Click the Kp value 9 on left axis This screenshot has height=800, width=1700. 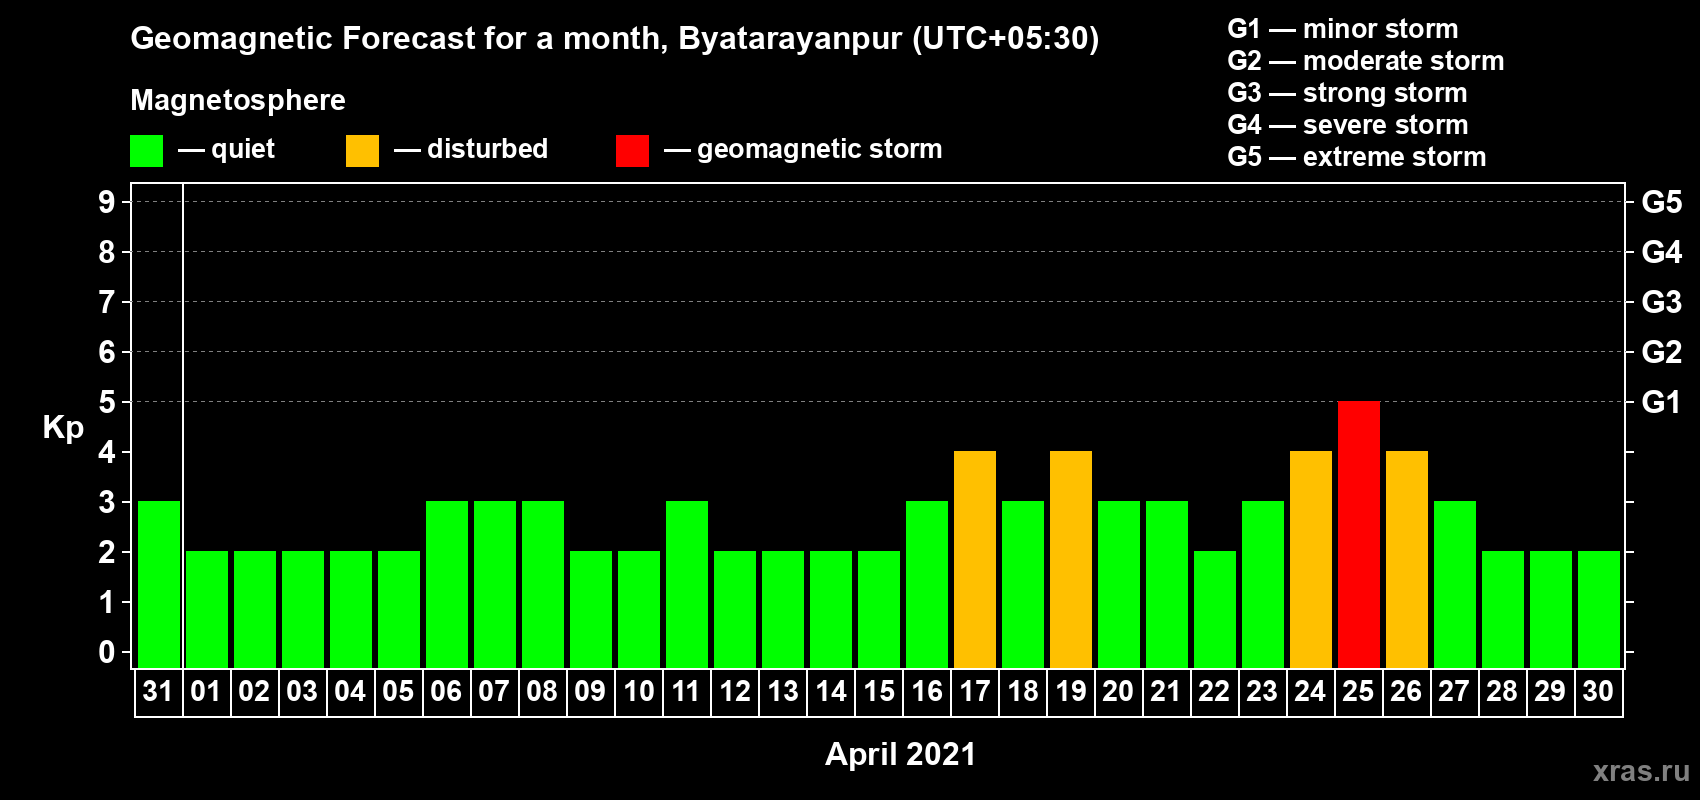(107, 202)
